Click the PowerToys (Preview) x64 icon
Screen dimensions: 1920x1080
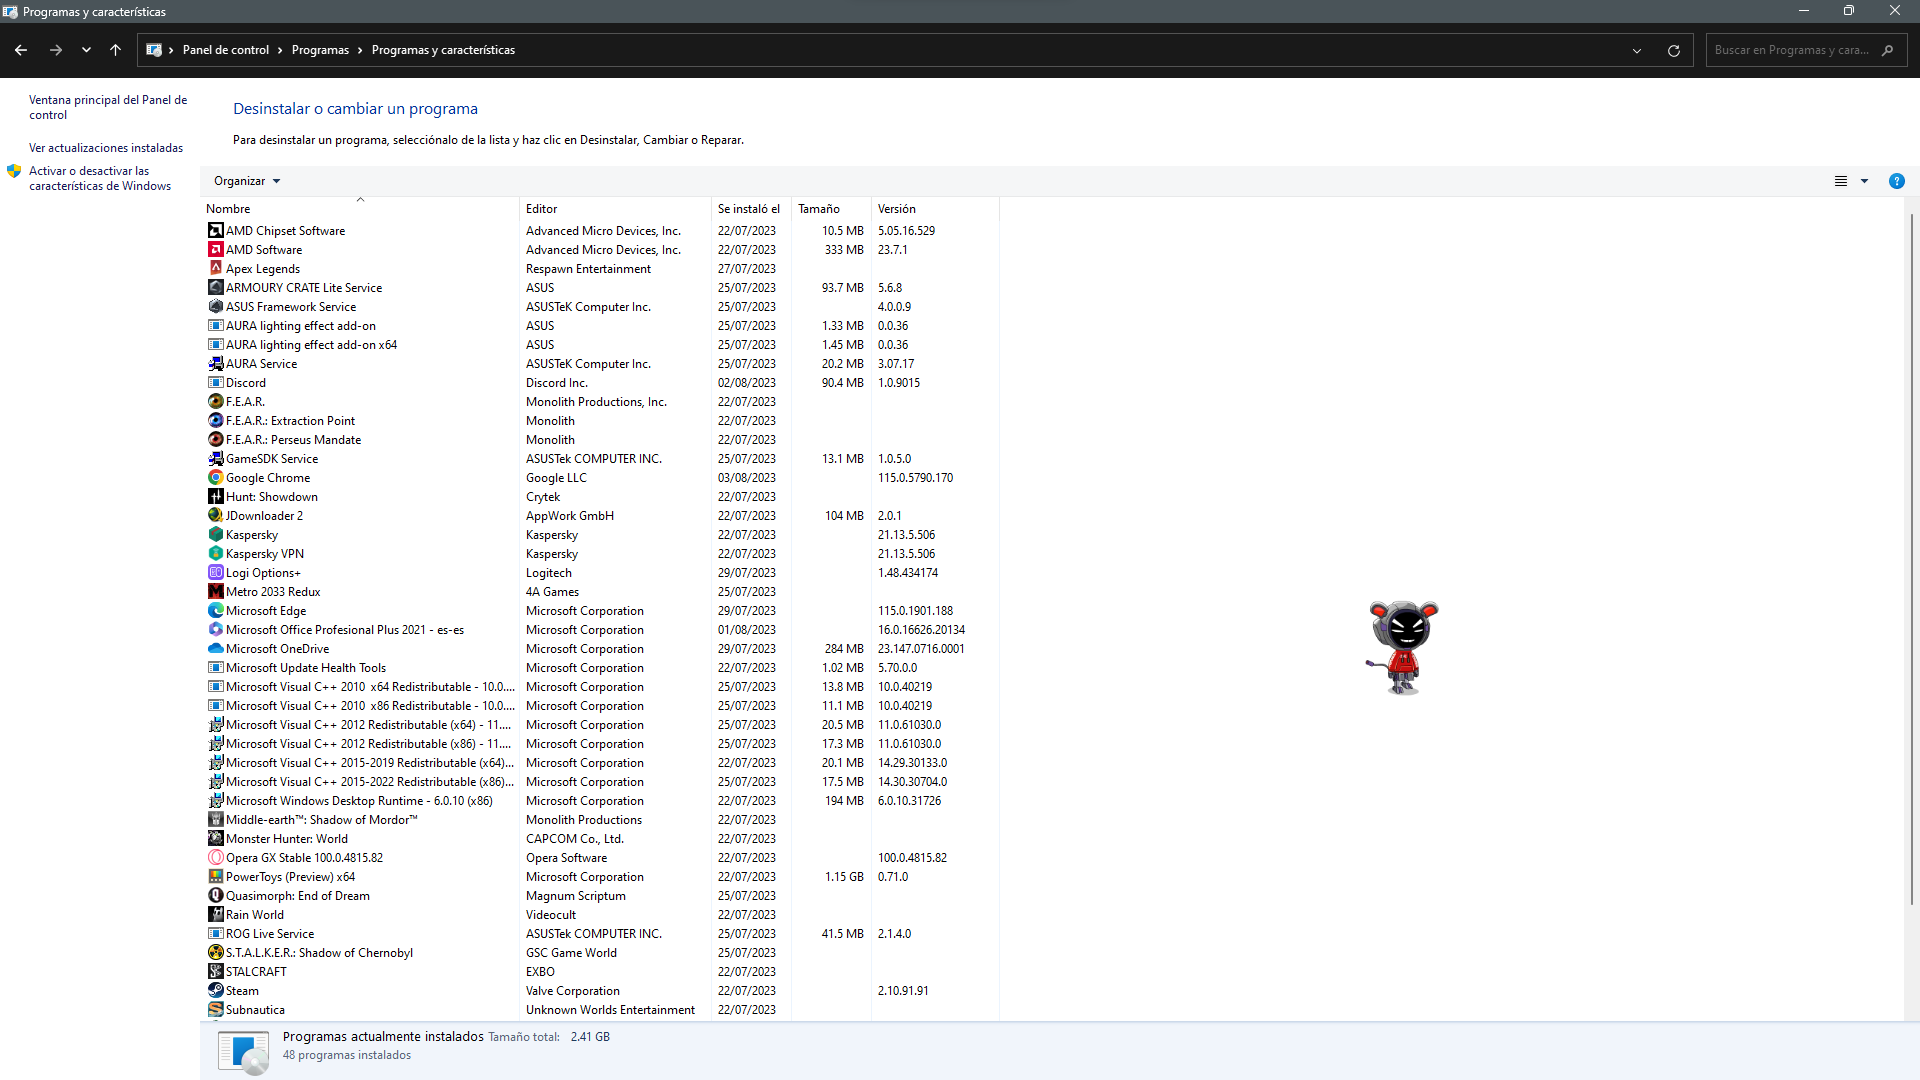215,877
